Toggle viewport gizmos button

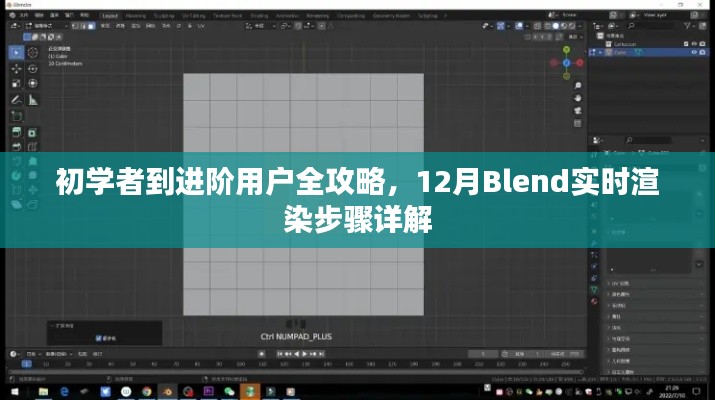[x=501, y=26]
